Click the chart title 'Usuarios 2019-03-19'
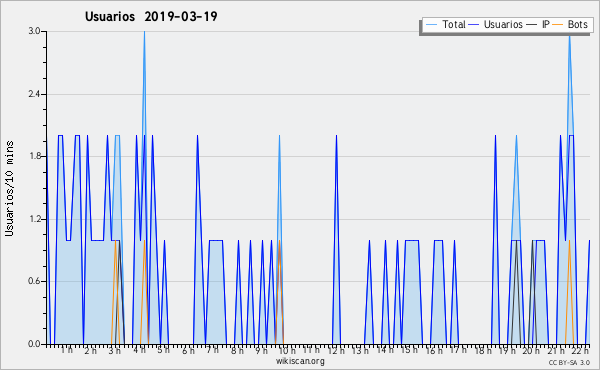 click(x=151, y=16)
